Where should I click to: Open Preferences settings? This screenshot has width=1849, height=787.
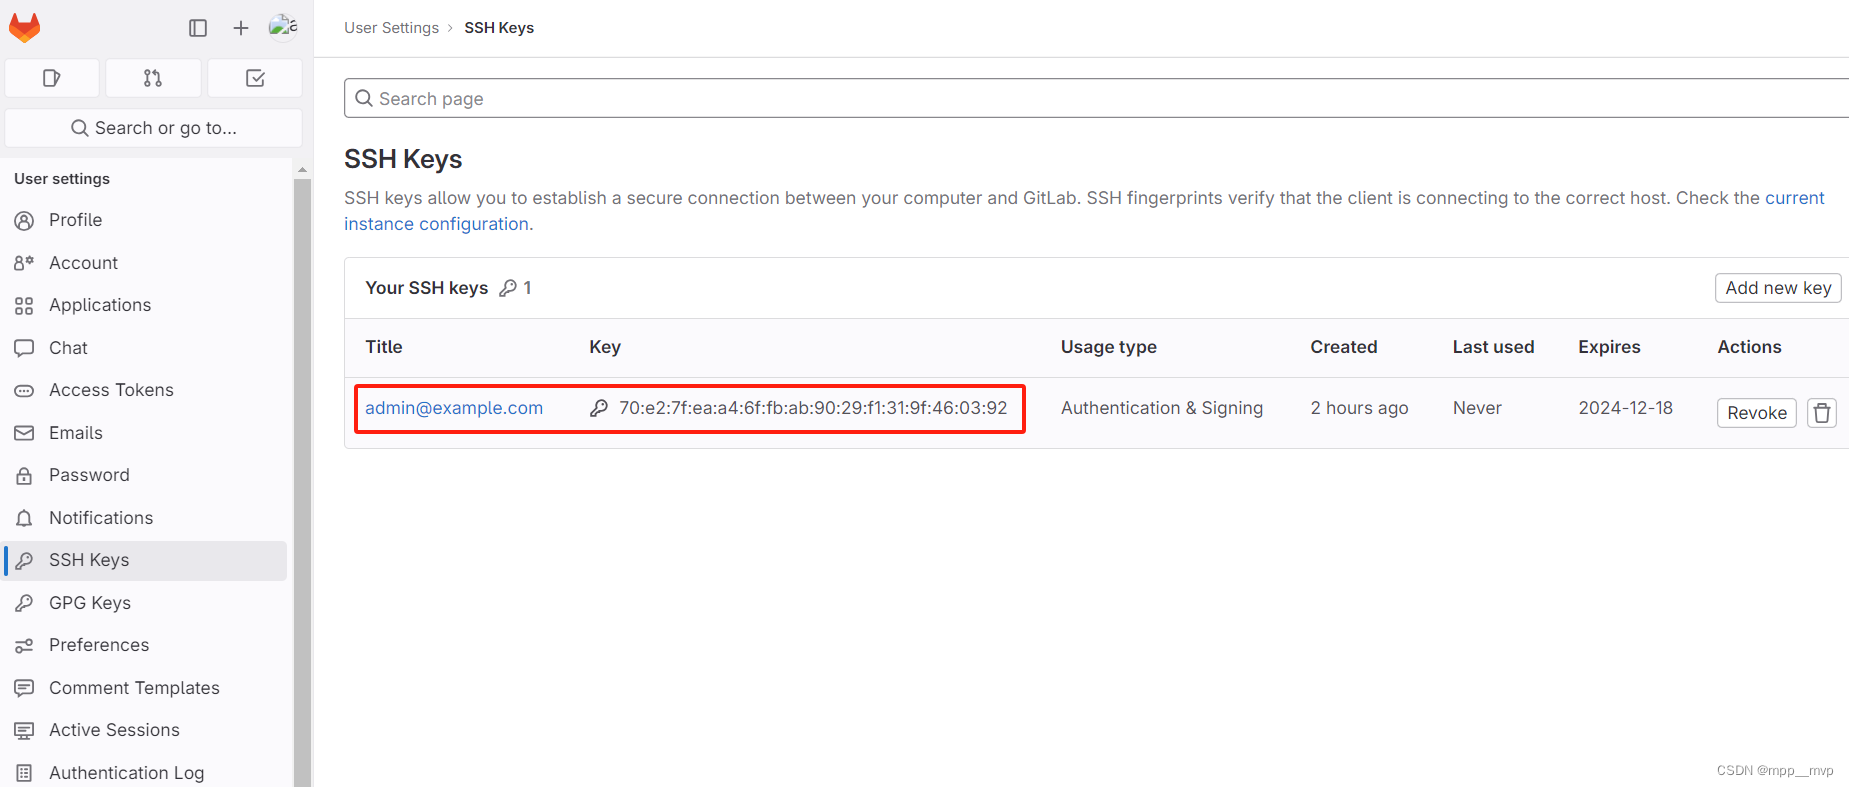click(145, 645)
